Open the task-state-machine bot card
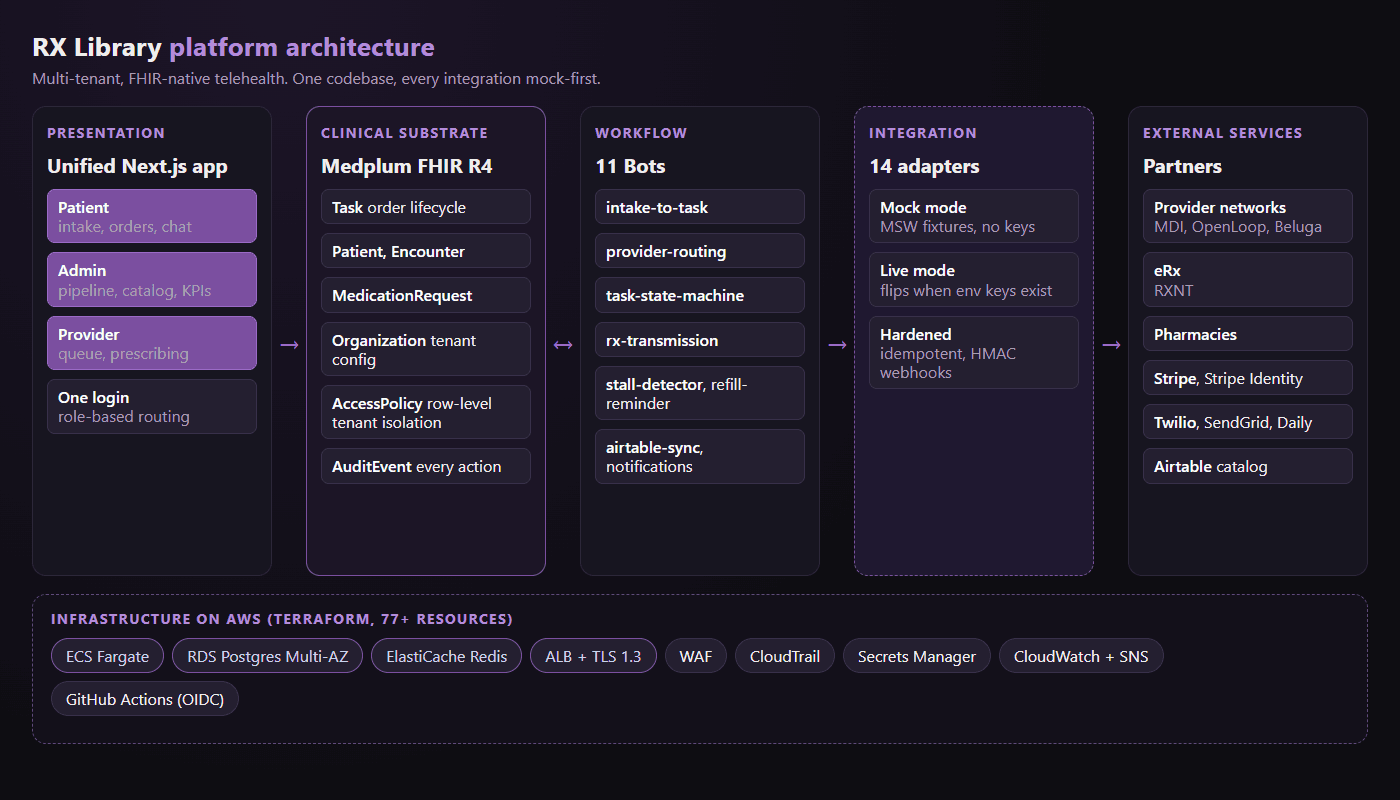The width and height of the screenshot is (1400, 800). (700, 295)
